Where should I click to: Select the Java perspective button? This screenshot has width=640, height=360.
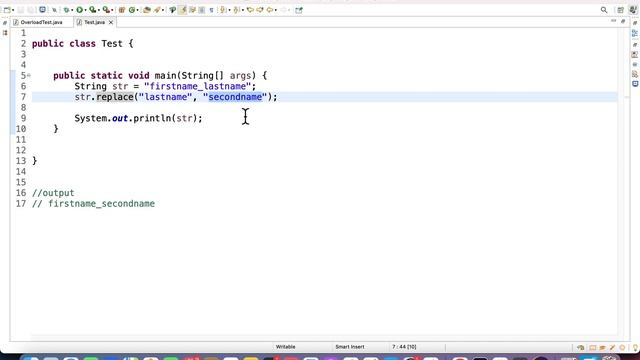[633, 10]
